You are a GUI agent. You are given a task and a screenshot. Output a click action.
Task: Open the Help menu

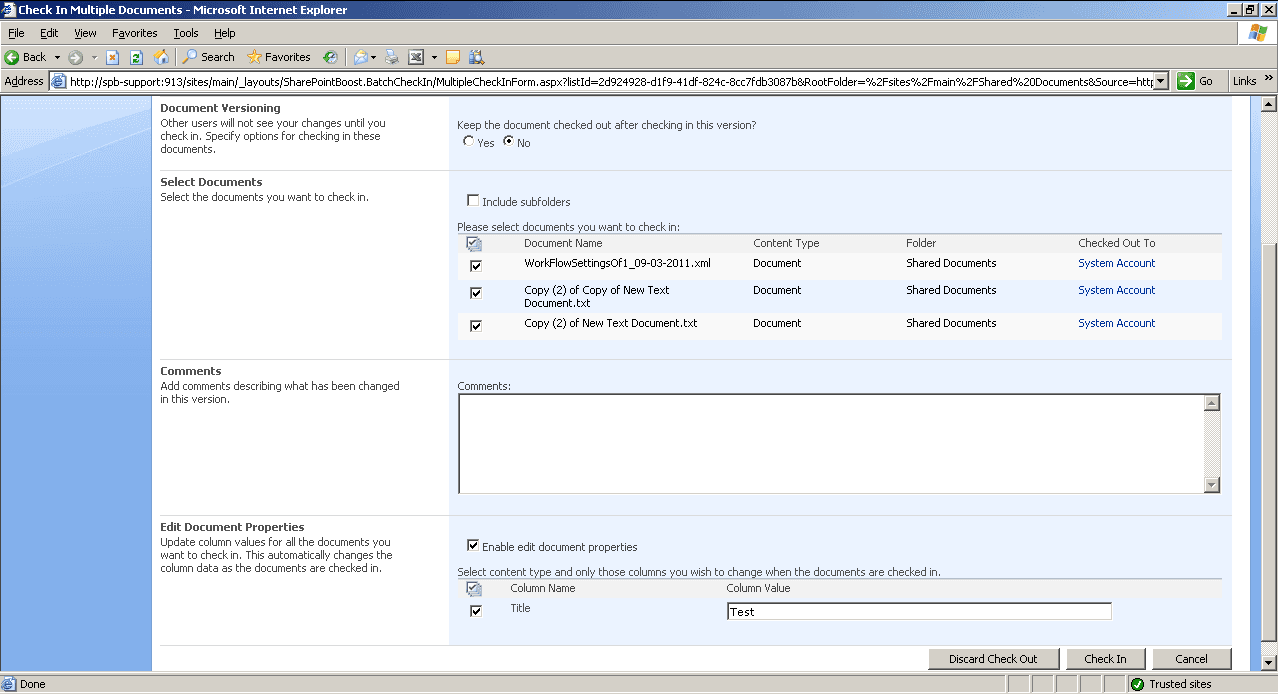pos(224,33)
